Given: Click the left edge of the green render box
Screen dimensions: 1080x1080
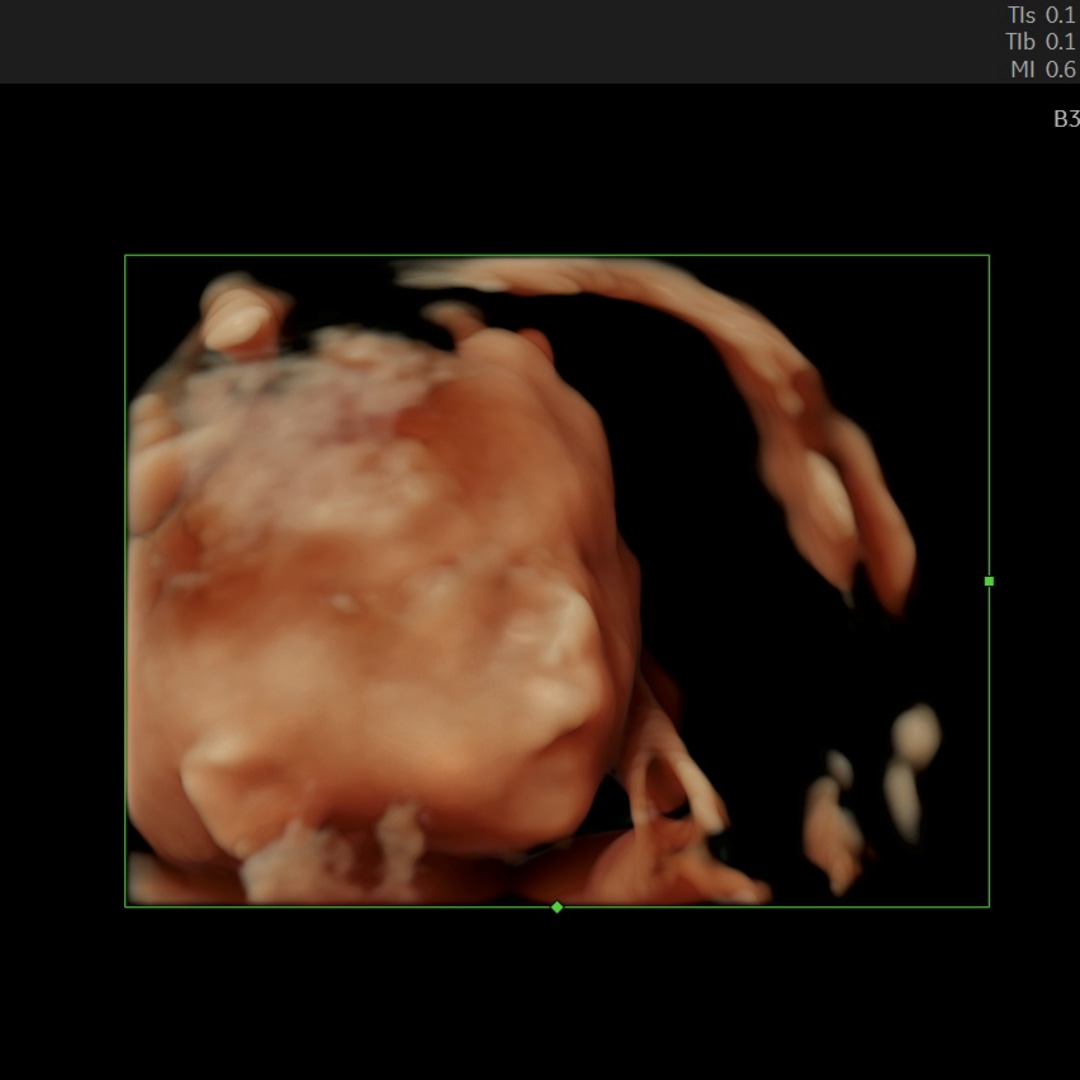Looking at the screenshot, I should point(125,580).
